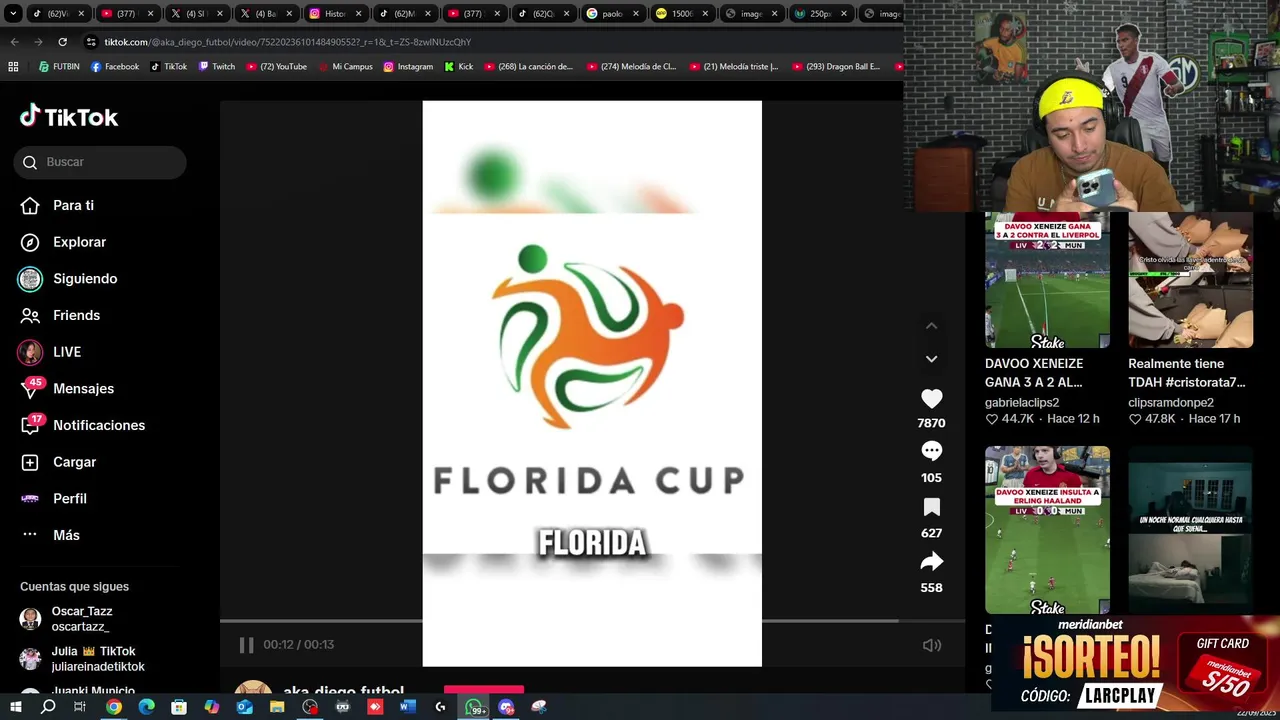Open File Explorer from taskbar

click(277, 707)
